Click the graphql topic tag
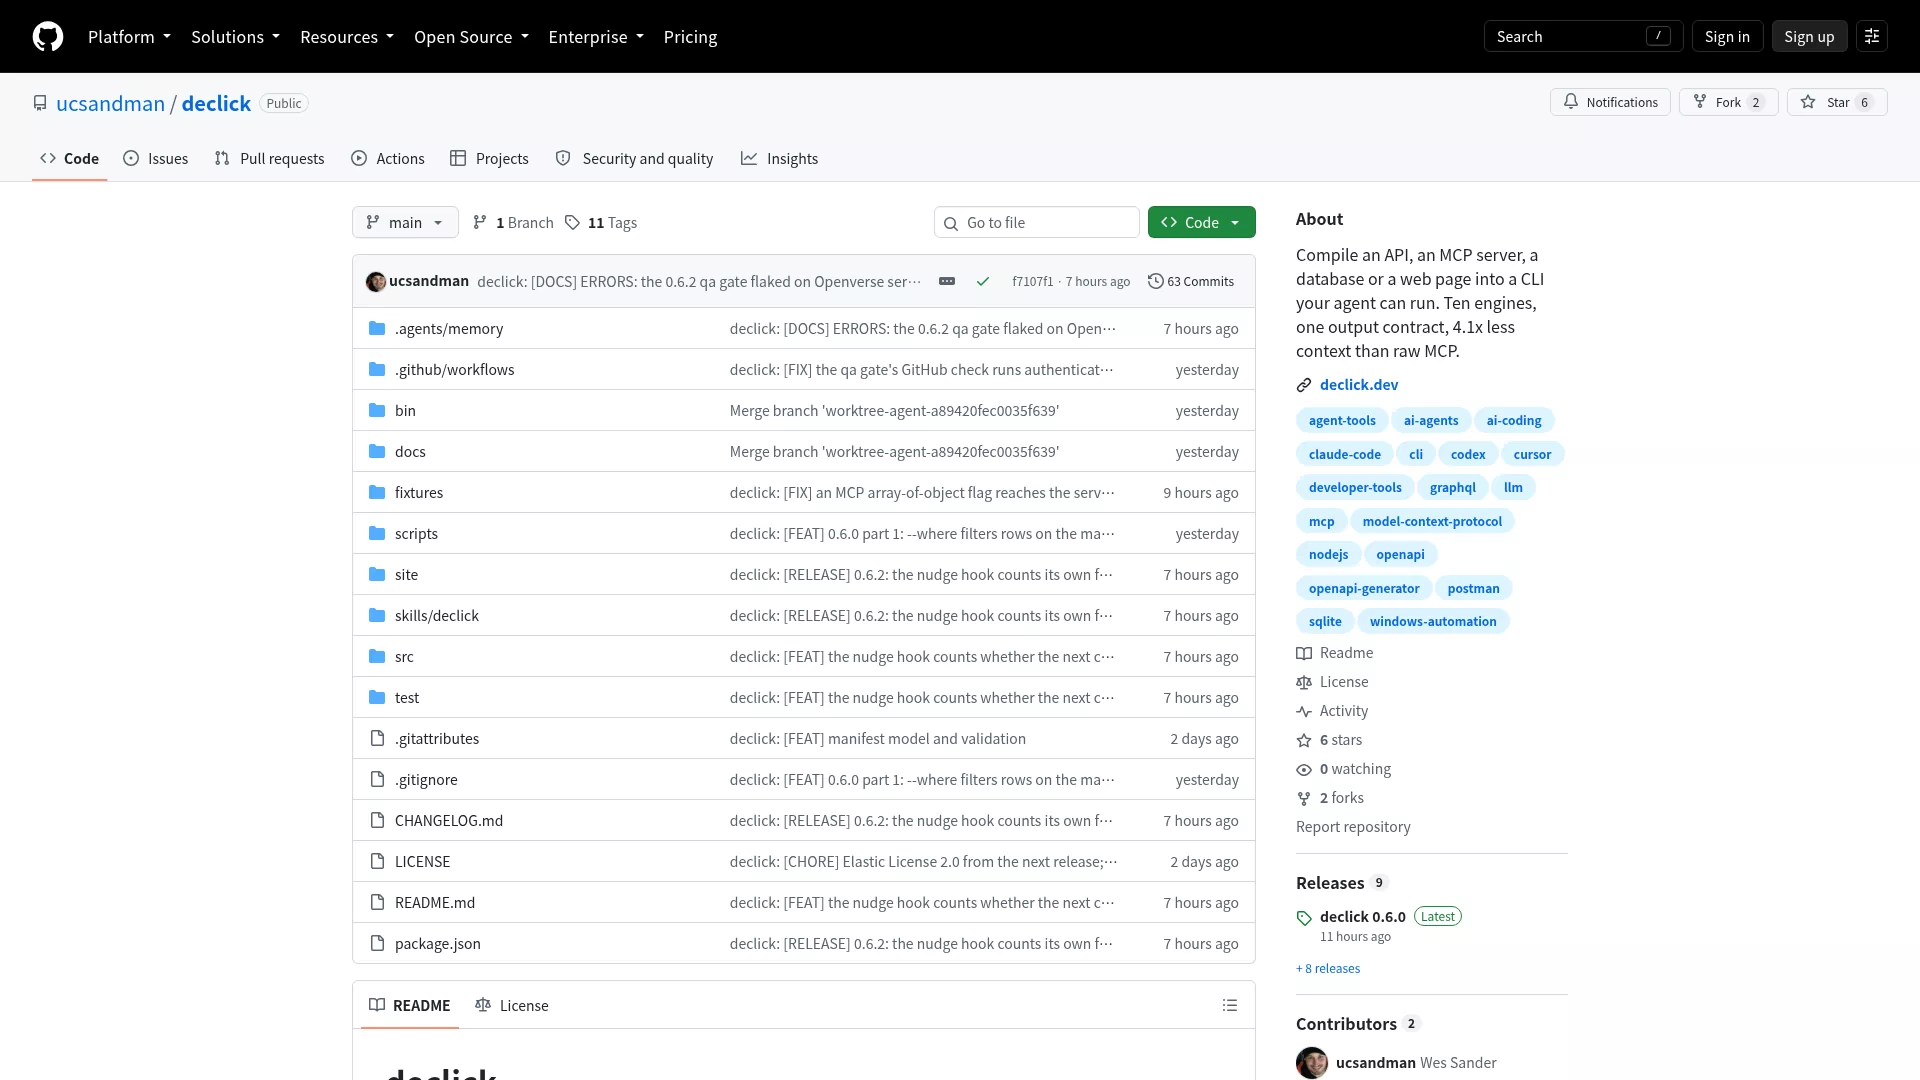The image size is (1920, 1080). (1452, 488)
